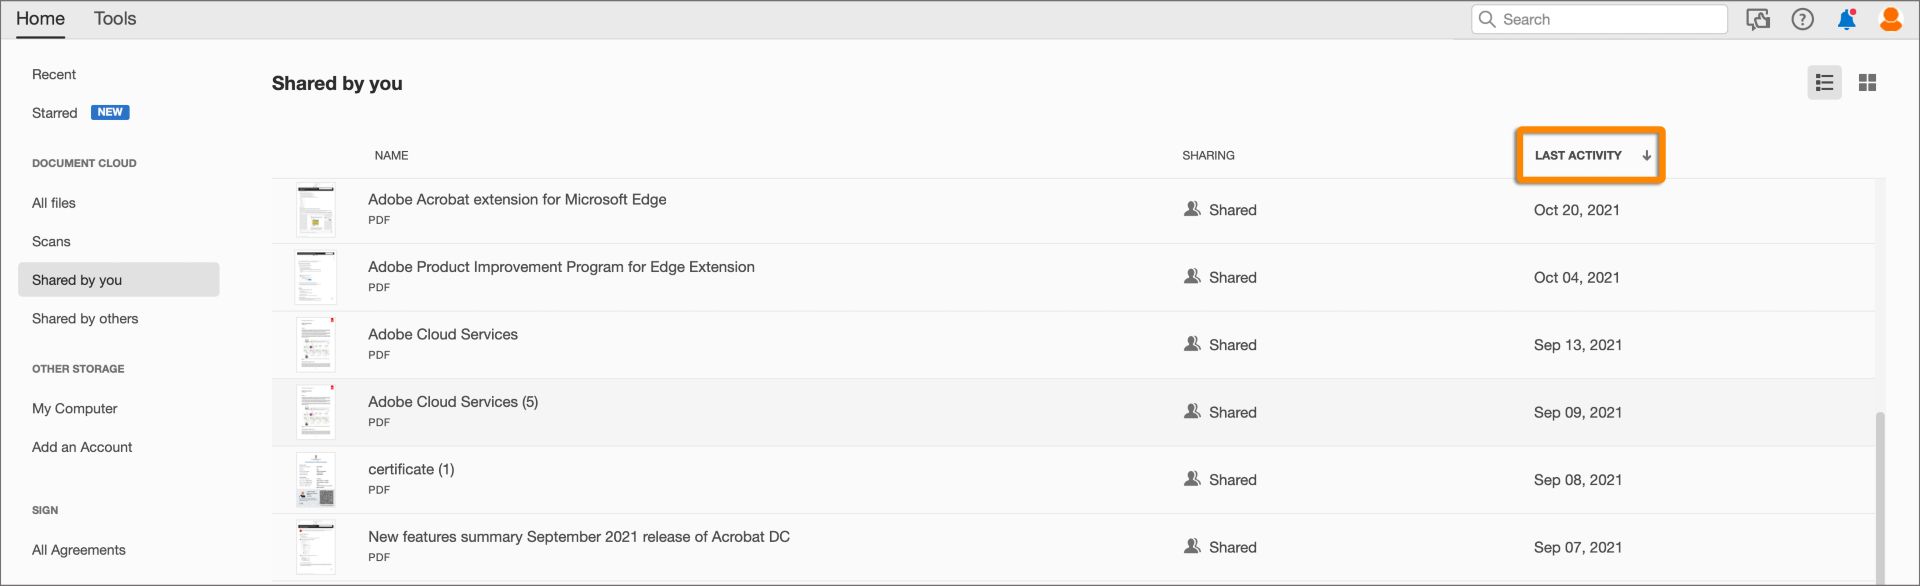Click into the Search field
The height and width of the screenshot is (586, 1920).
[1610, 20]
